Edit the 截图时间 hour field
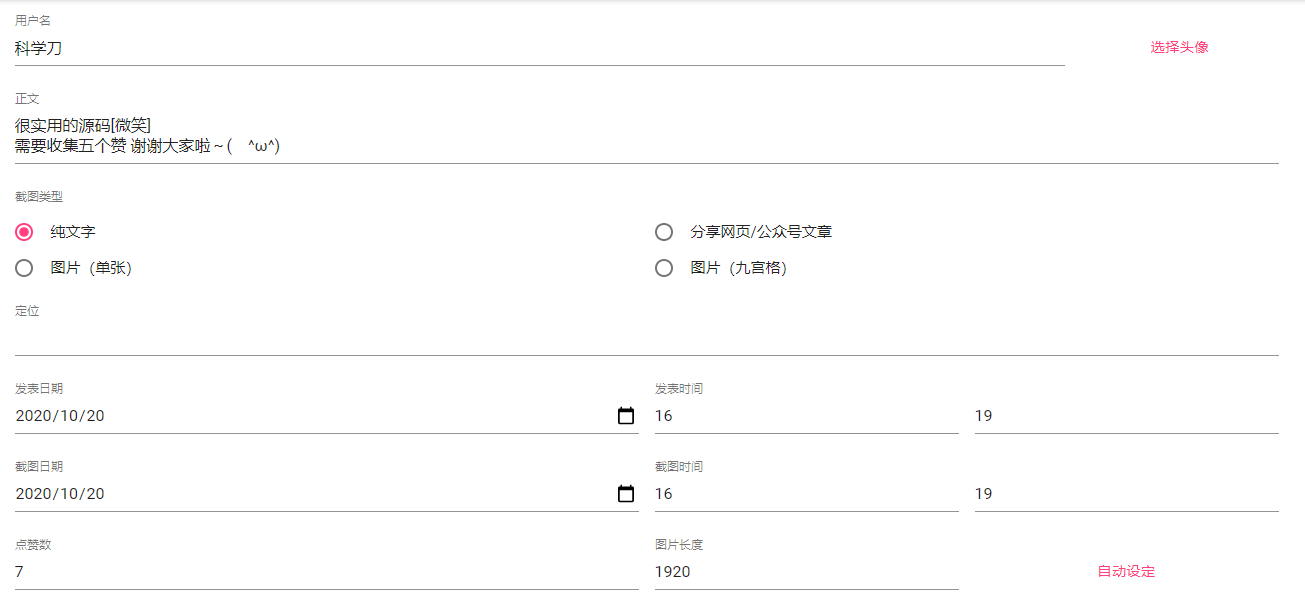Image resolution: width=1305 pixels, height=610 pixels. click(806, 494)
